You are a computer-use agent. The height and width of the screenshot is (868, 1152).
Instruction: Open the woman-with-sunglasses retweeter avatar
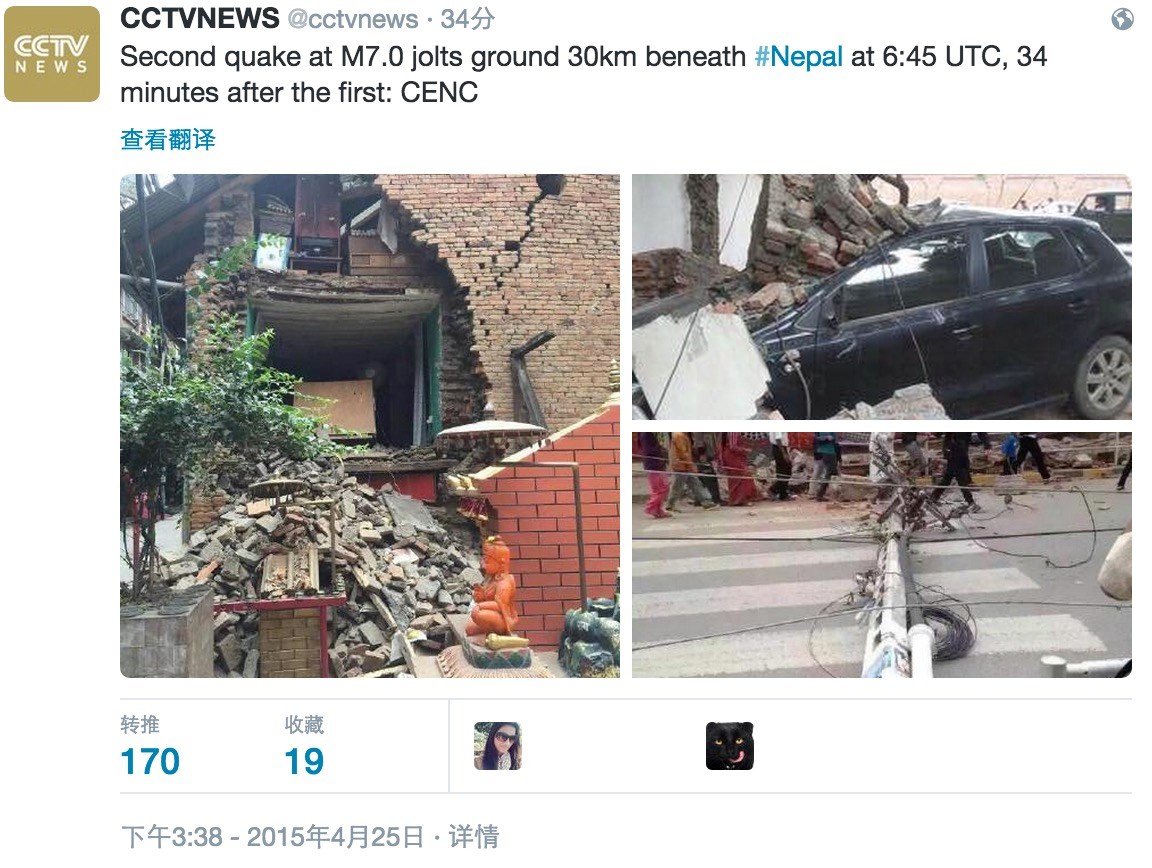(x=498, y=746)
